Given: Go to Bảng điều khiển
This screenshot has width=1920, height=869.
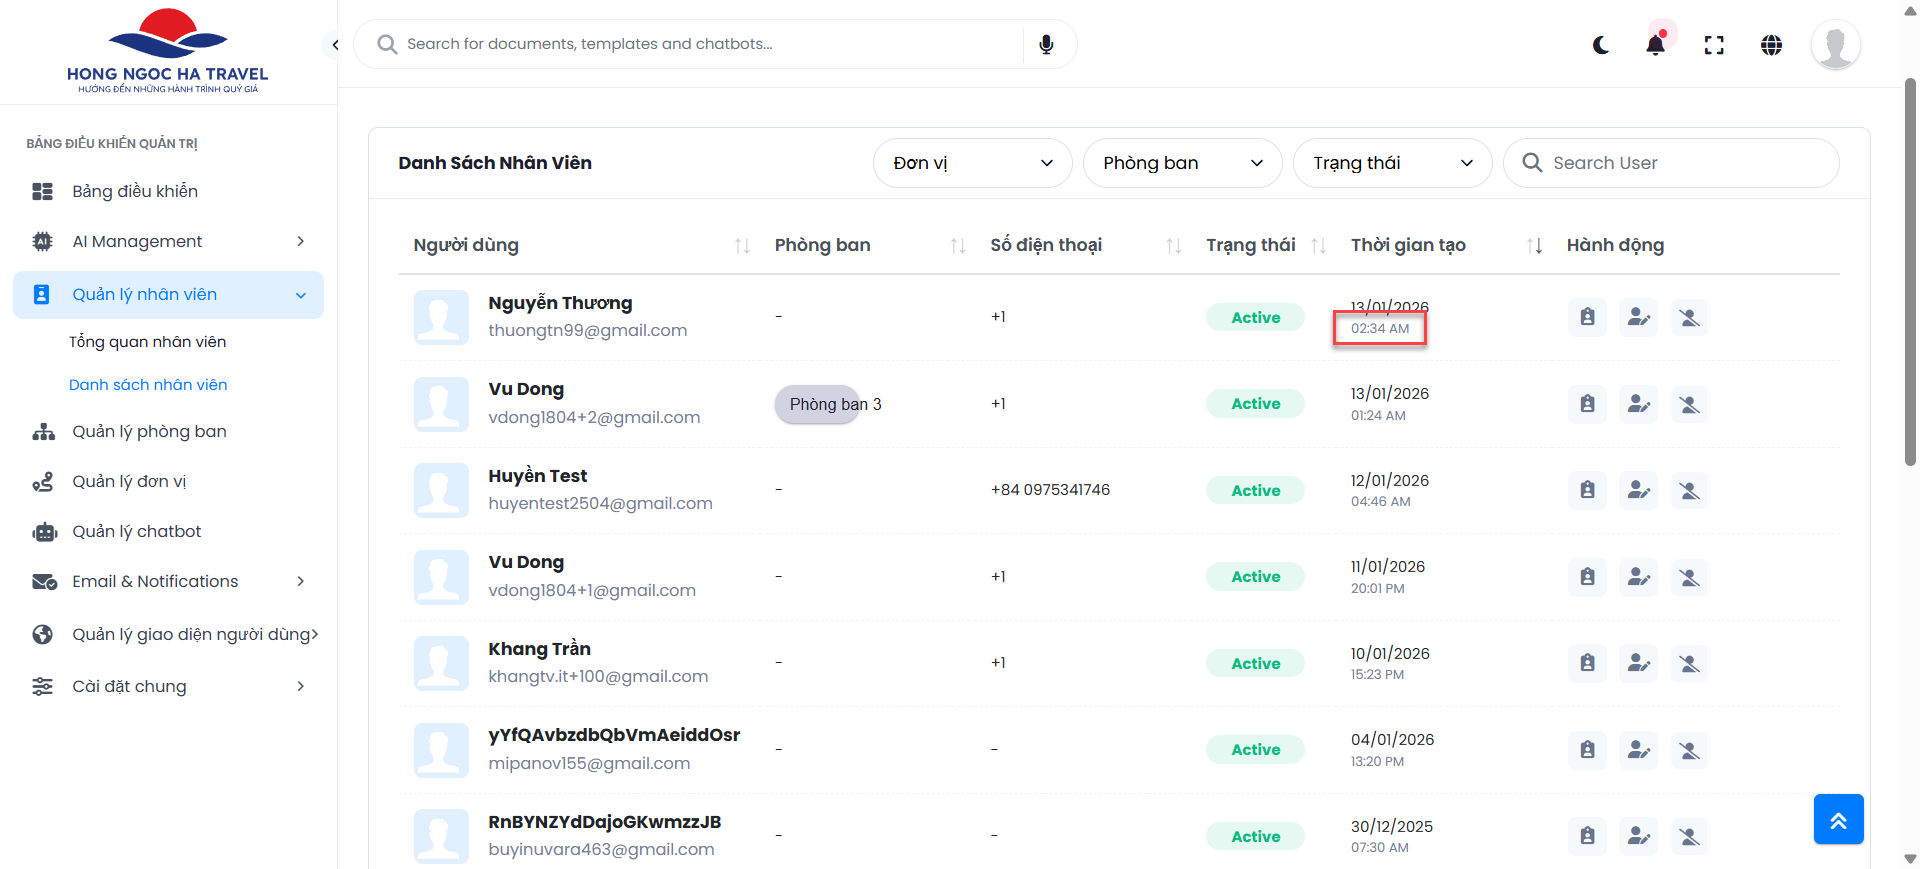Looking at the screenshot, I should click(x=135, y=192).
